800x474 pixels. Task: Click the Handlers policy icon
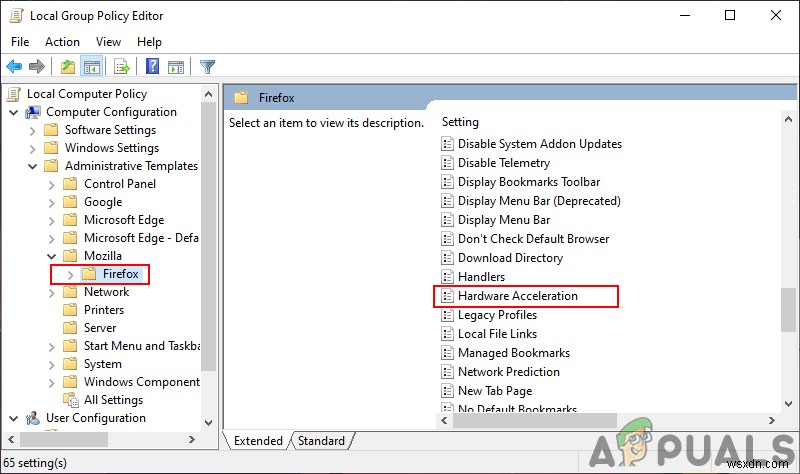(447, 277)
